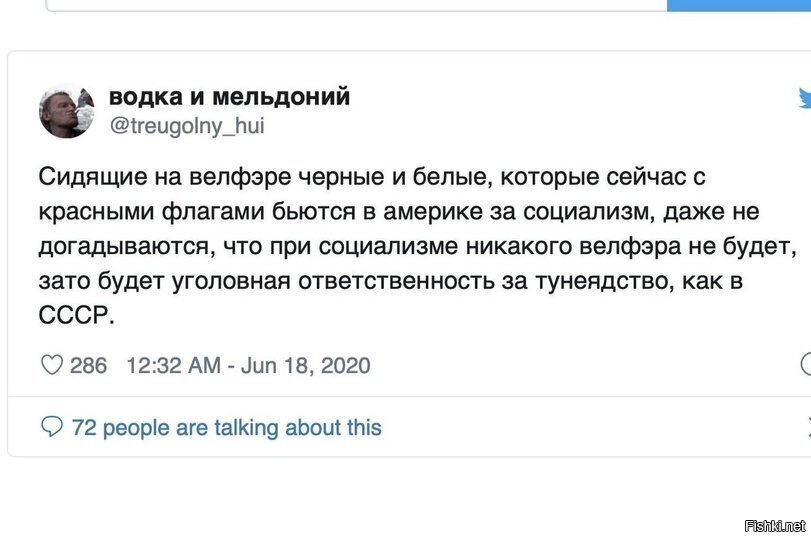Open the "водка и мельдоний" display name
Image resolution: width=811 pixels, height=538 pixels.
pos(229,97)
